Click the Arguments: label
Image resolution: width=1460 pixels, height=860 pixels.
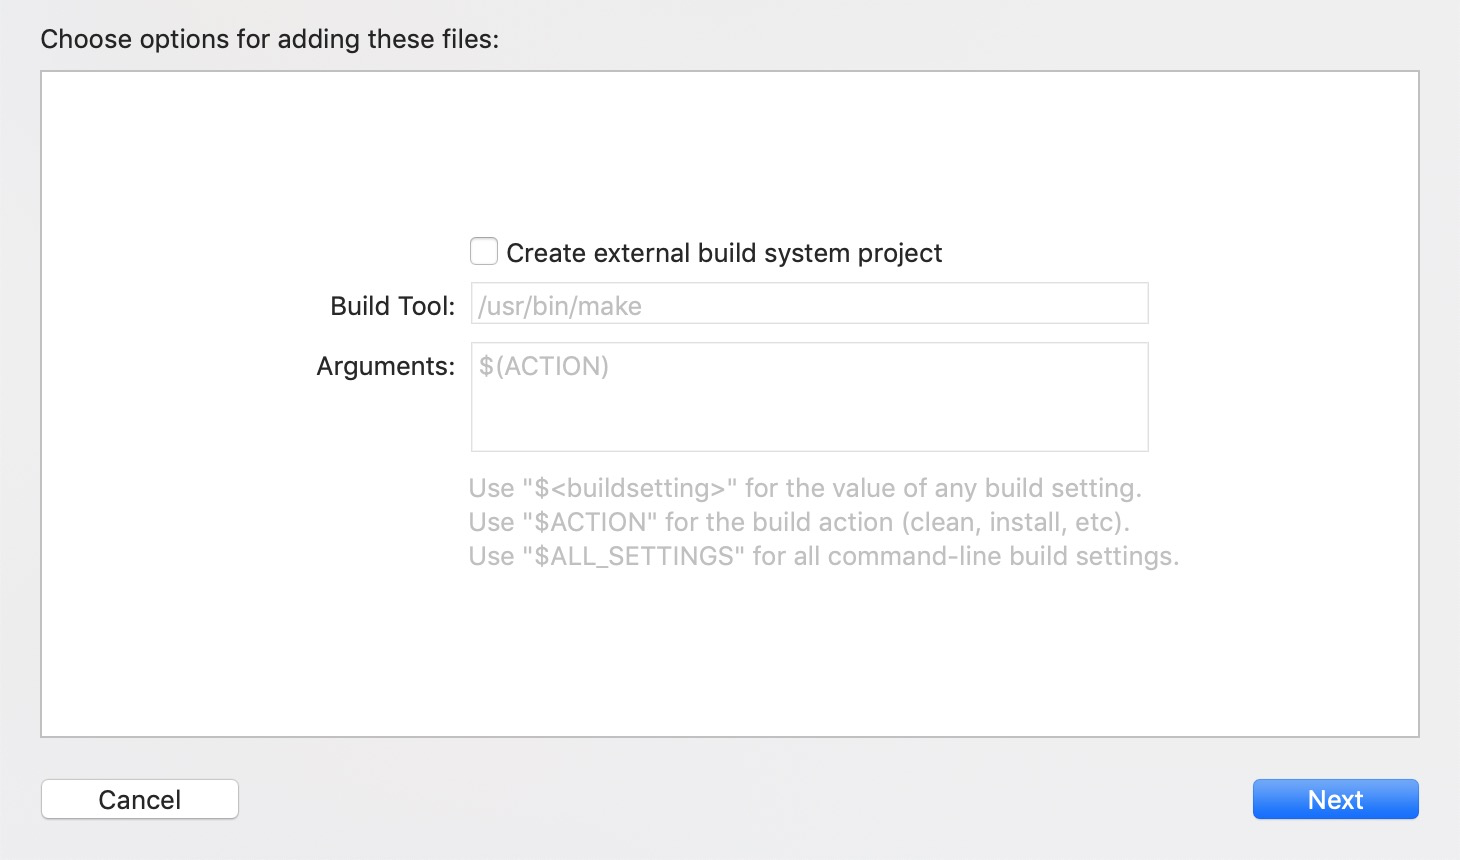pyautogui.click(x=383, y=366)
